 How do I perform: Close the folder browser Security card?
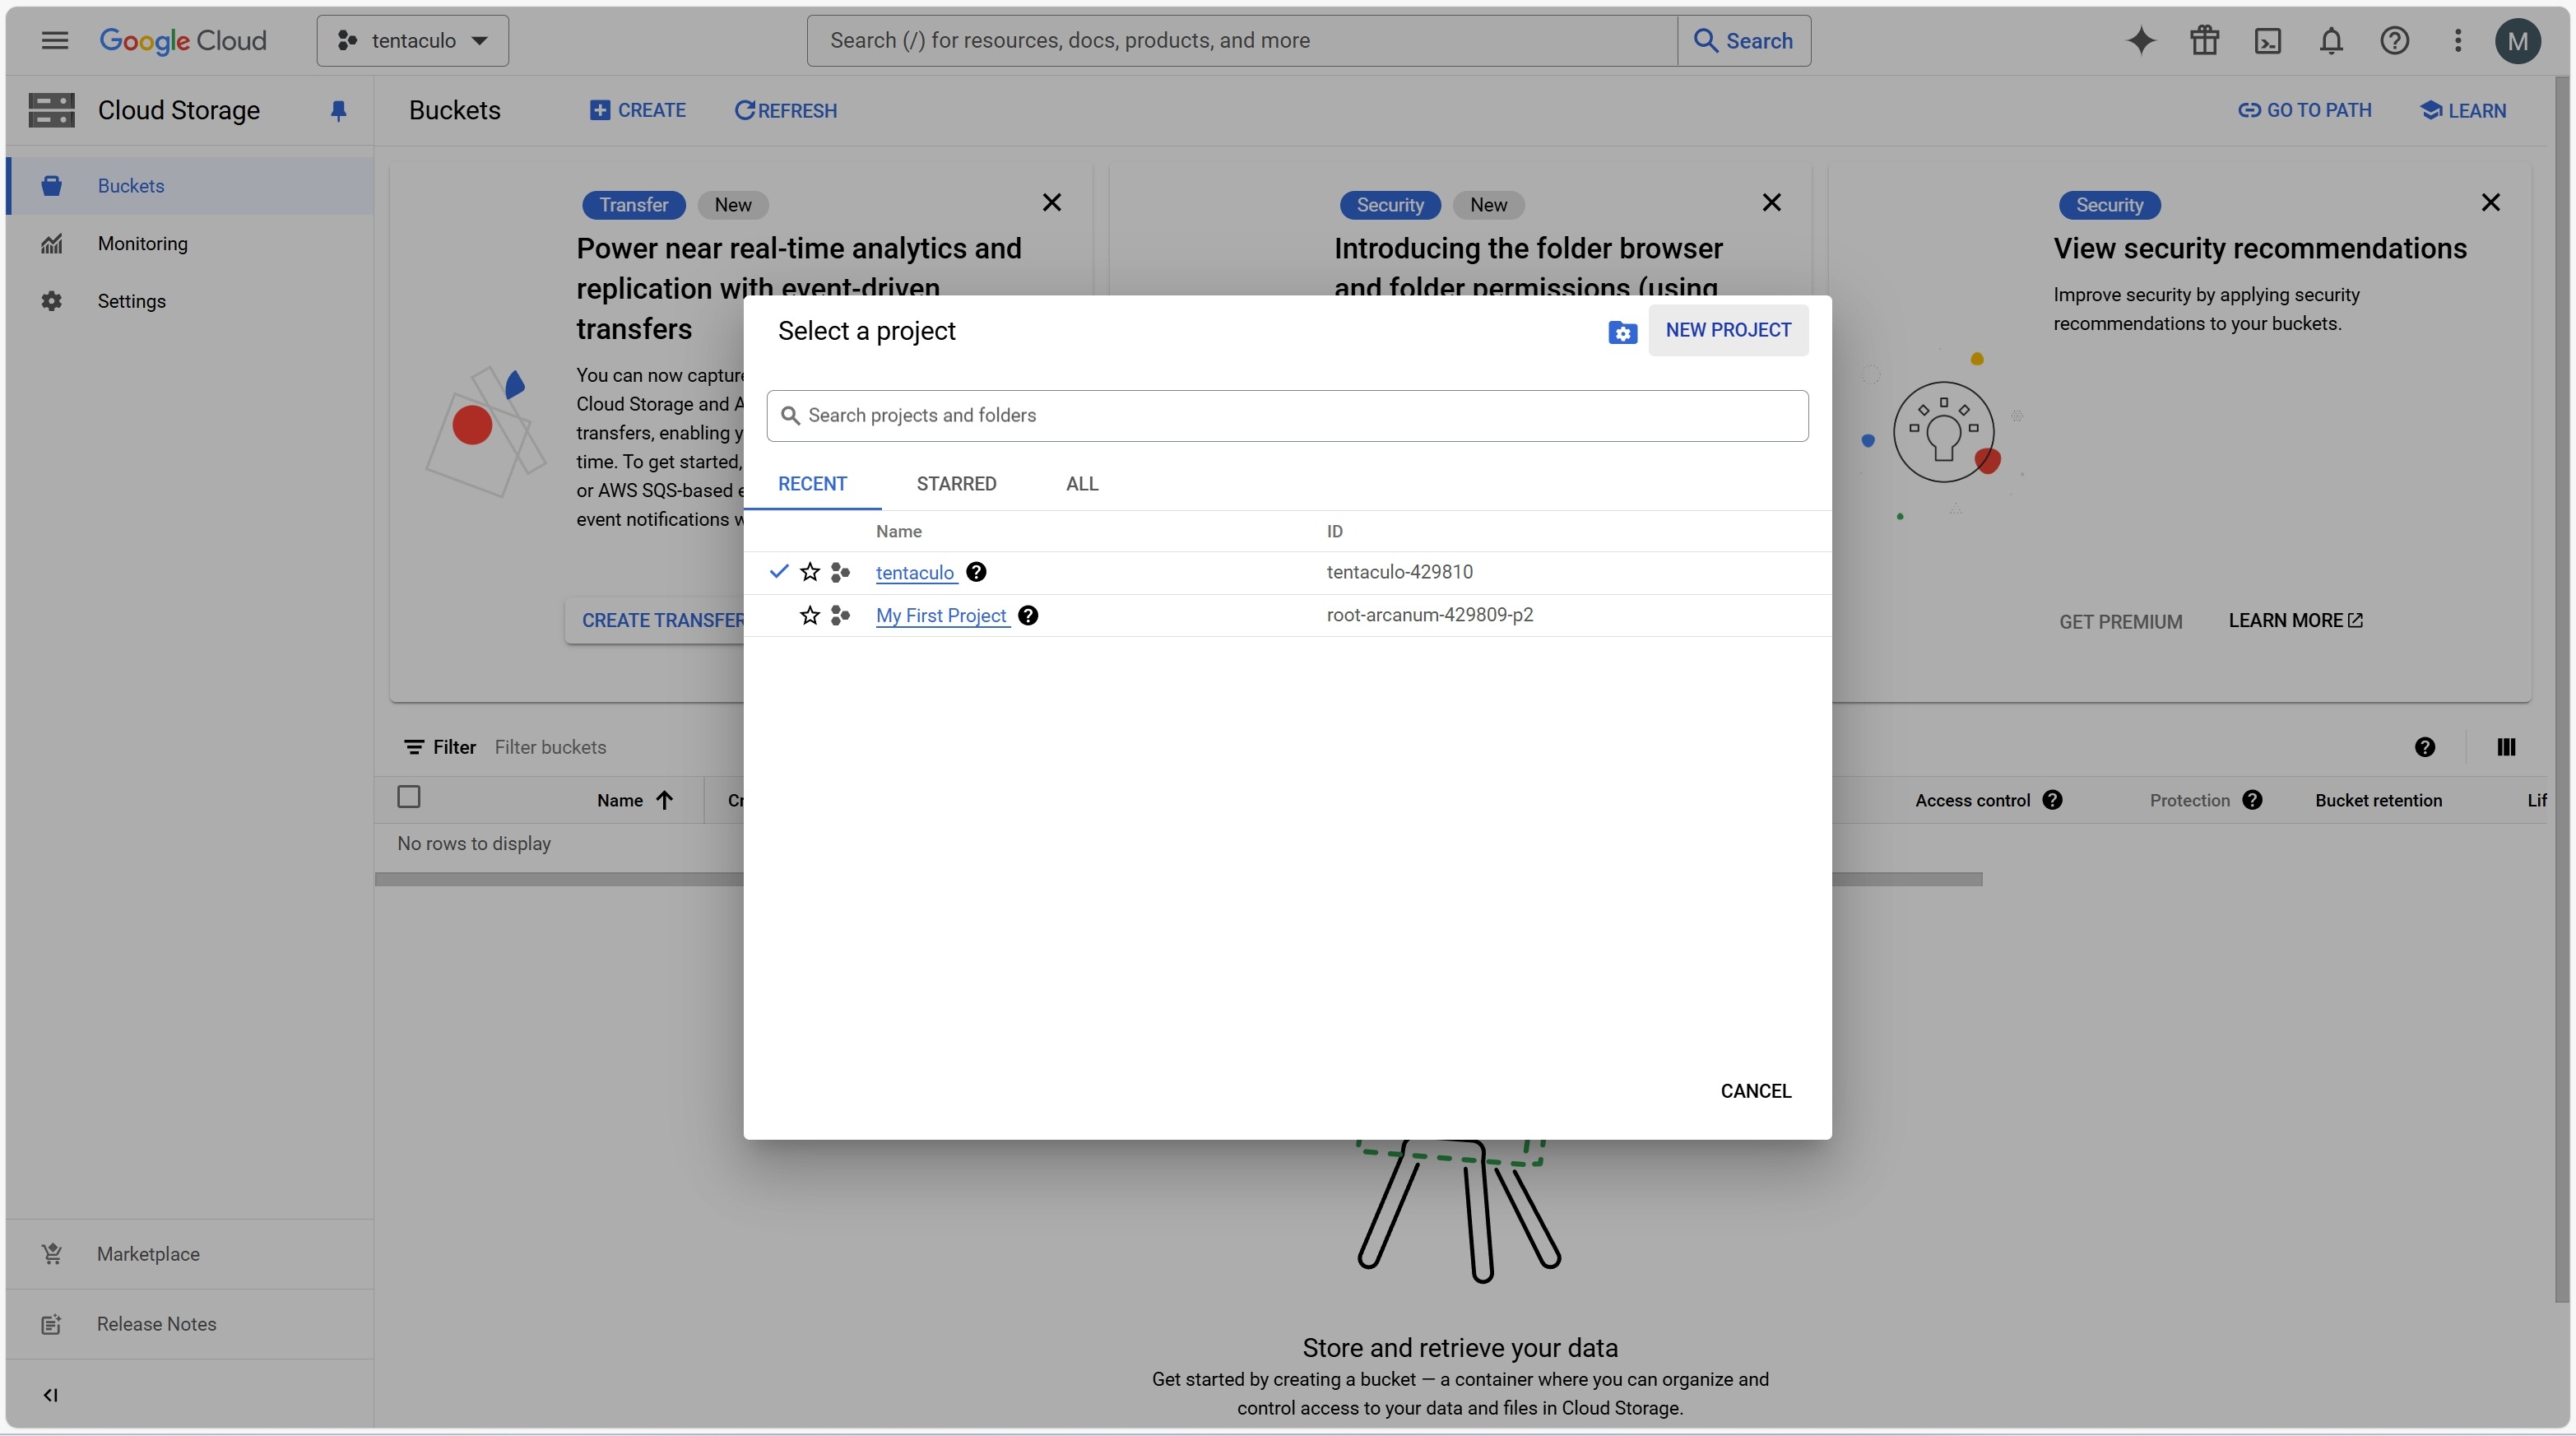tap(1771, 203)
